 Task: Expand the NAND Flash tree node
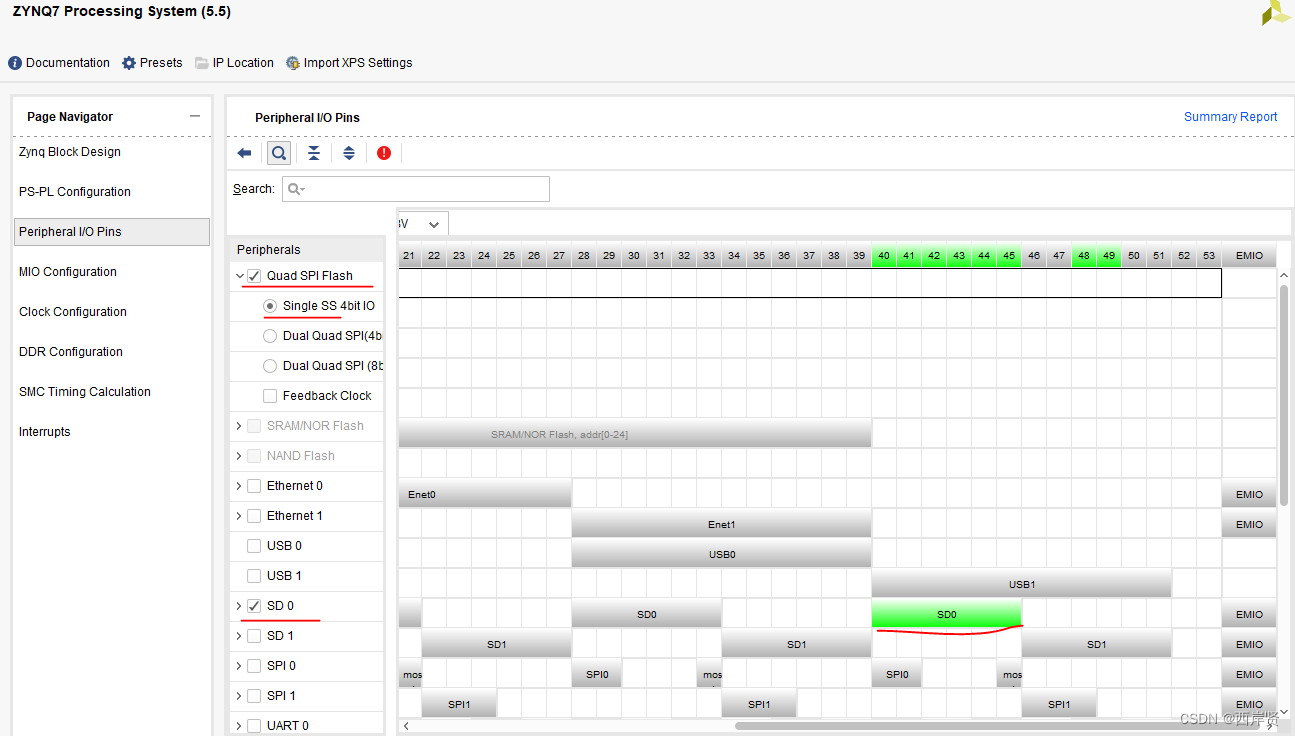point(239,456)
